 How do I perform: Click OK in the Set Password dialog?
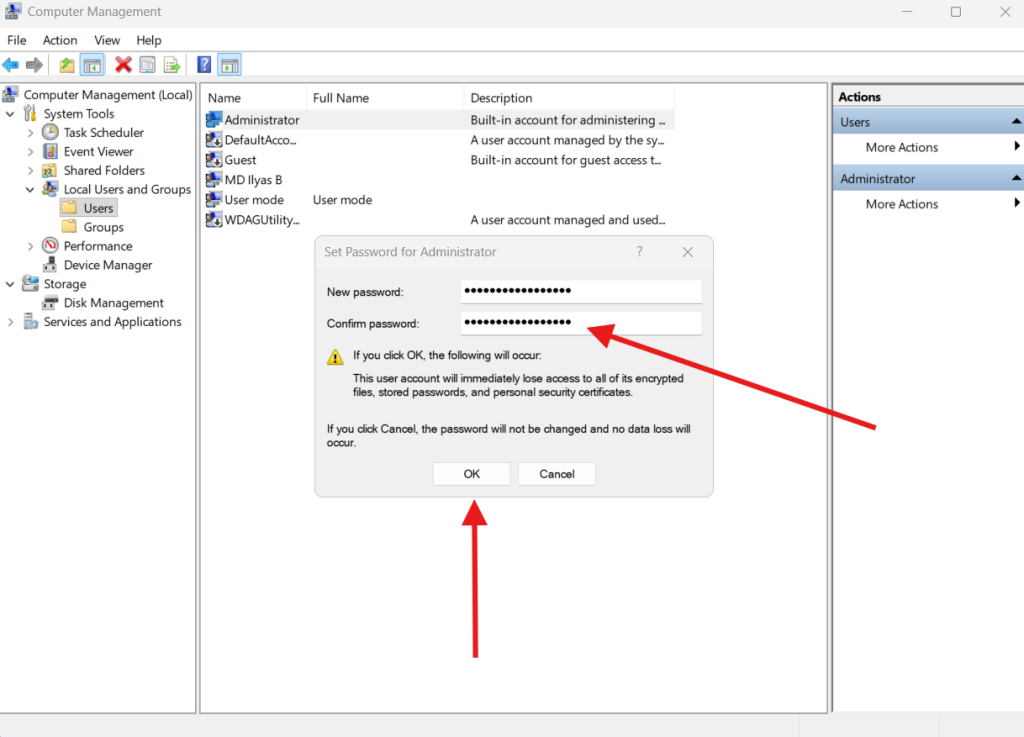tap(471, 473)
